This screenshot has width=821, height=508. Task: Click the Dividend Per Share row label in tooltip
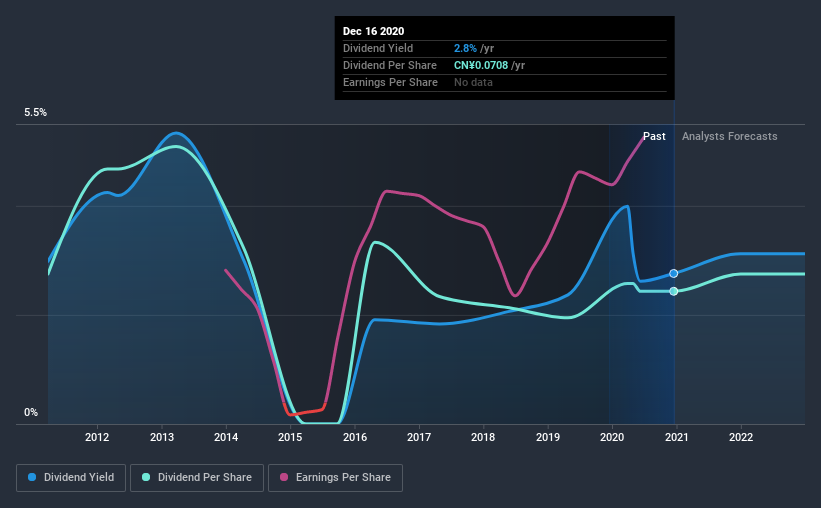pyautogui.click(x=390, y=65)
